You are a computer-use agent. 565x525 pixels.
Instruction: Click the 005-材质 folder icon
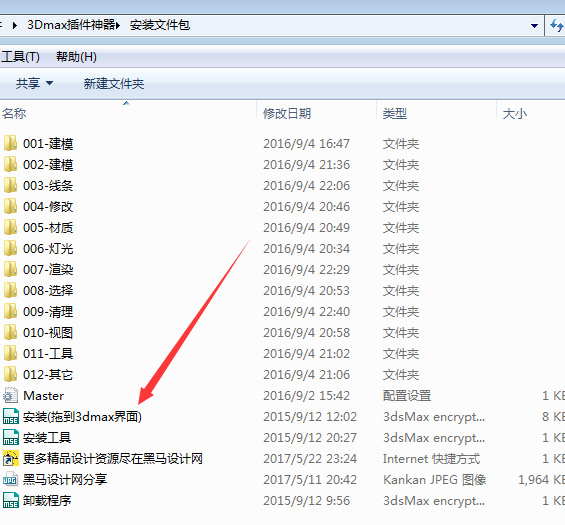tap(10, 227)
